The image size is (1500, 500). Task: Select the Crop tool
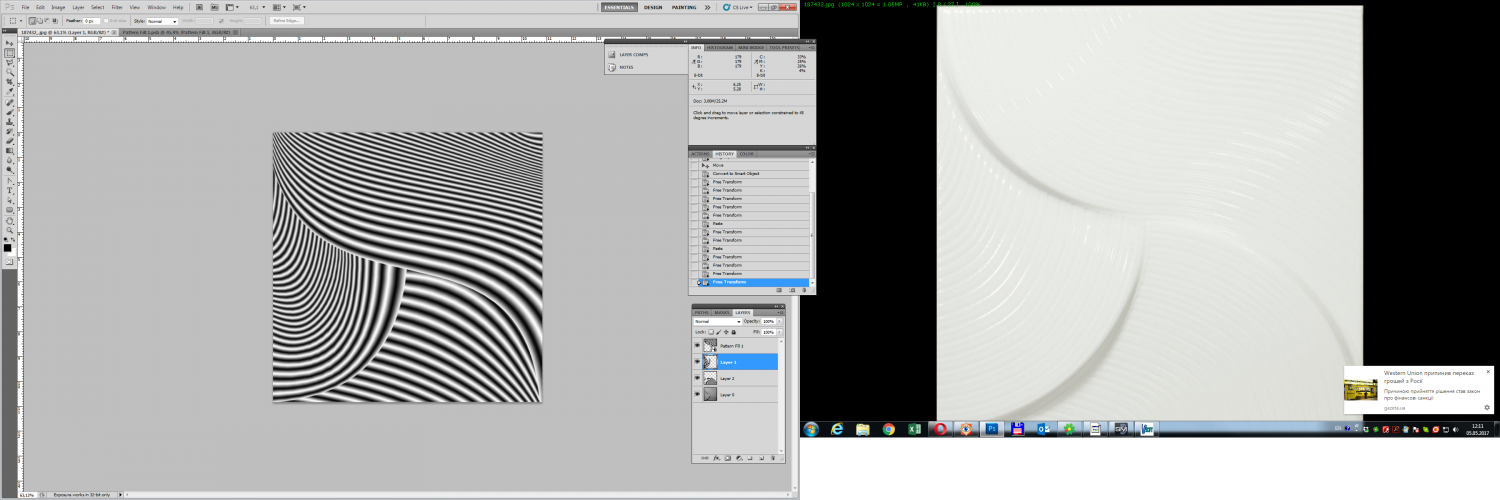[x=10, y=81]
